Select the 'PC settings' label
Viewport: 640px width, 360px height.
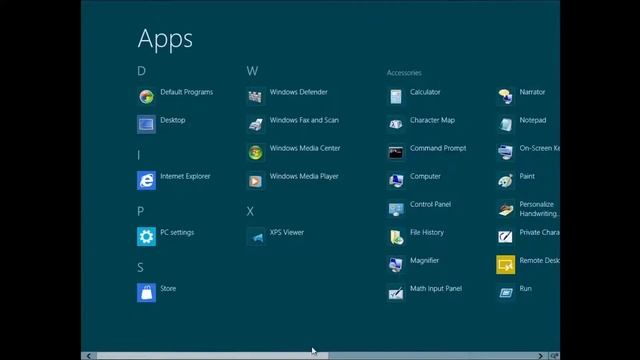point(177,232)
